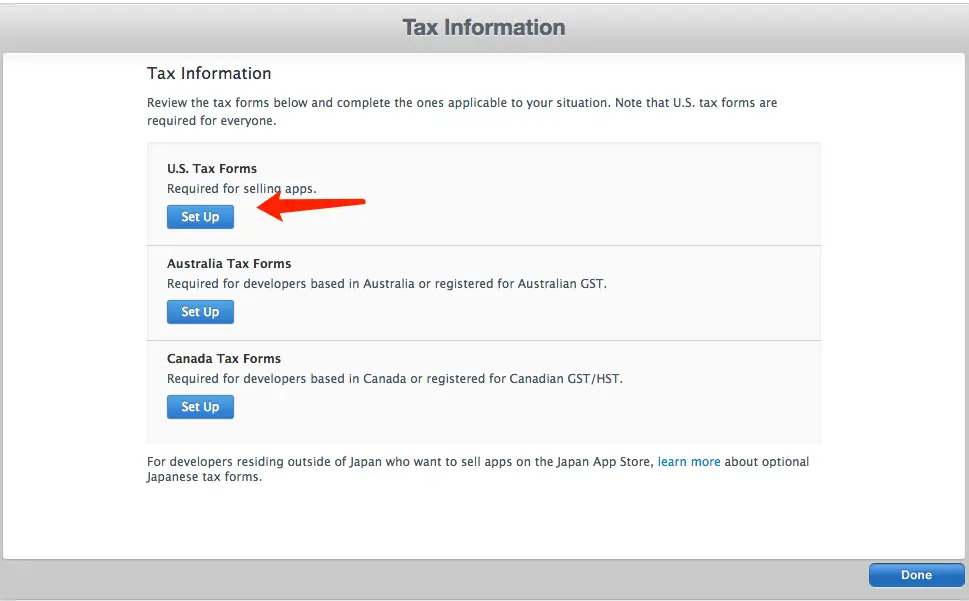Select the Australia Tax Forms heading
The height and width of the screenshot is (601, 969).
point(229,264)
